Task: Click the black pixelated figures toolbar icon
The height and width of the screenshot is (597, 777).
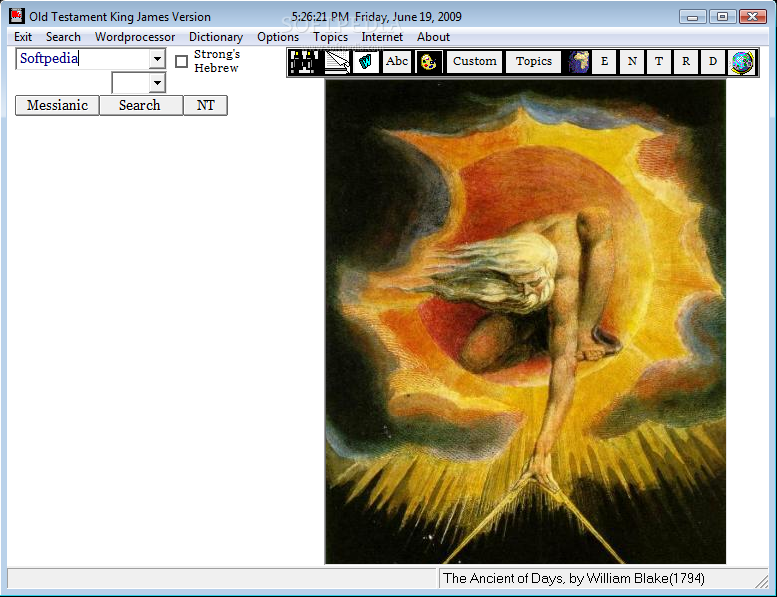Action: point(304,62)
